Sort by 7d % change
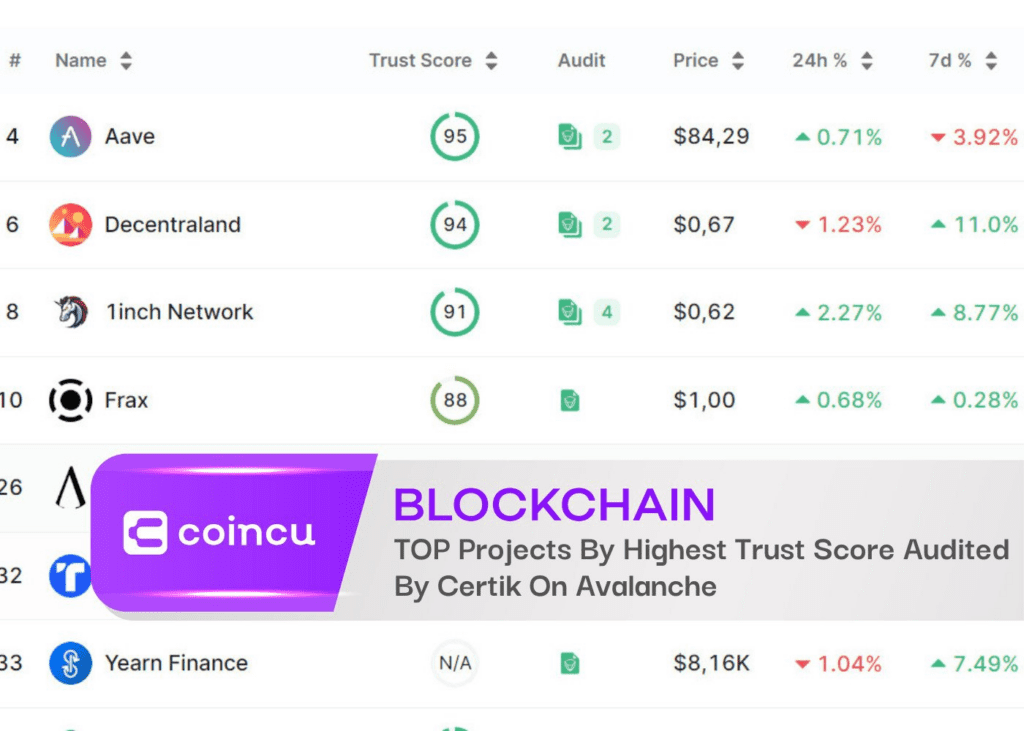 click(x=962, y=61)
